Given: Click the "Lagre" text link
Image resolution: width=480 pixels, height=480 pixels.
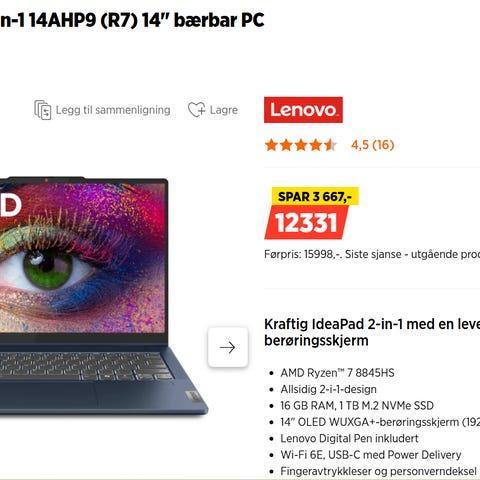Looking at the screenshot, I should pyautogui.click(x=224, y=110).
